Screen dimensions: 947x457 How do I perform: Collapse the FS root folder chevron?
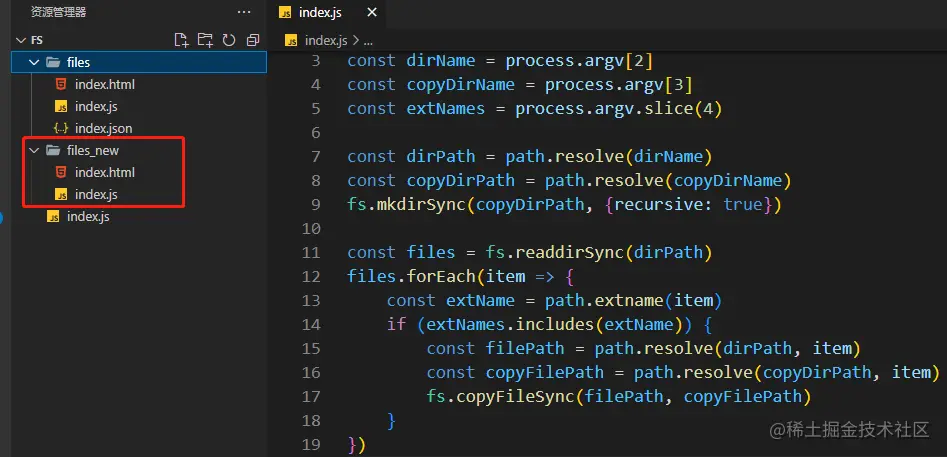21,40
